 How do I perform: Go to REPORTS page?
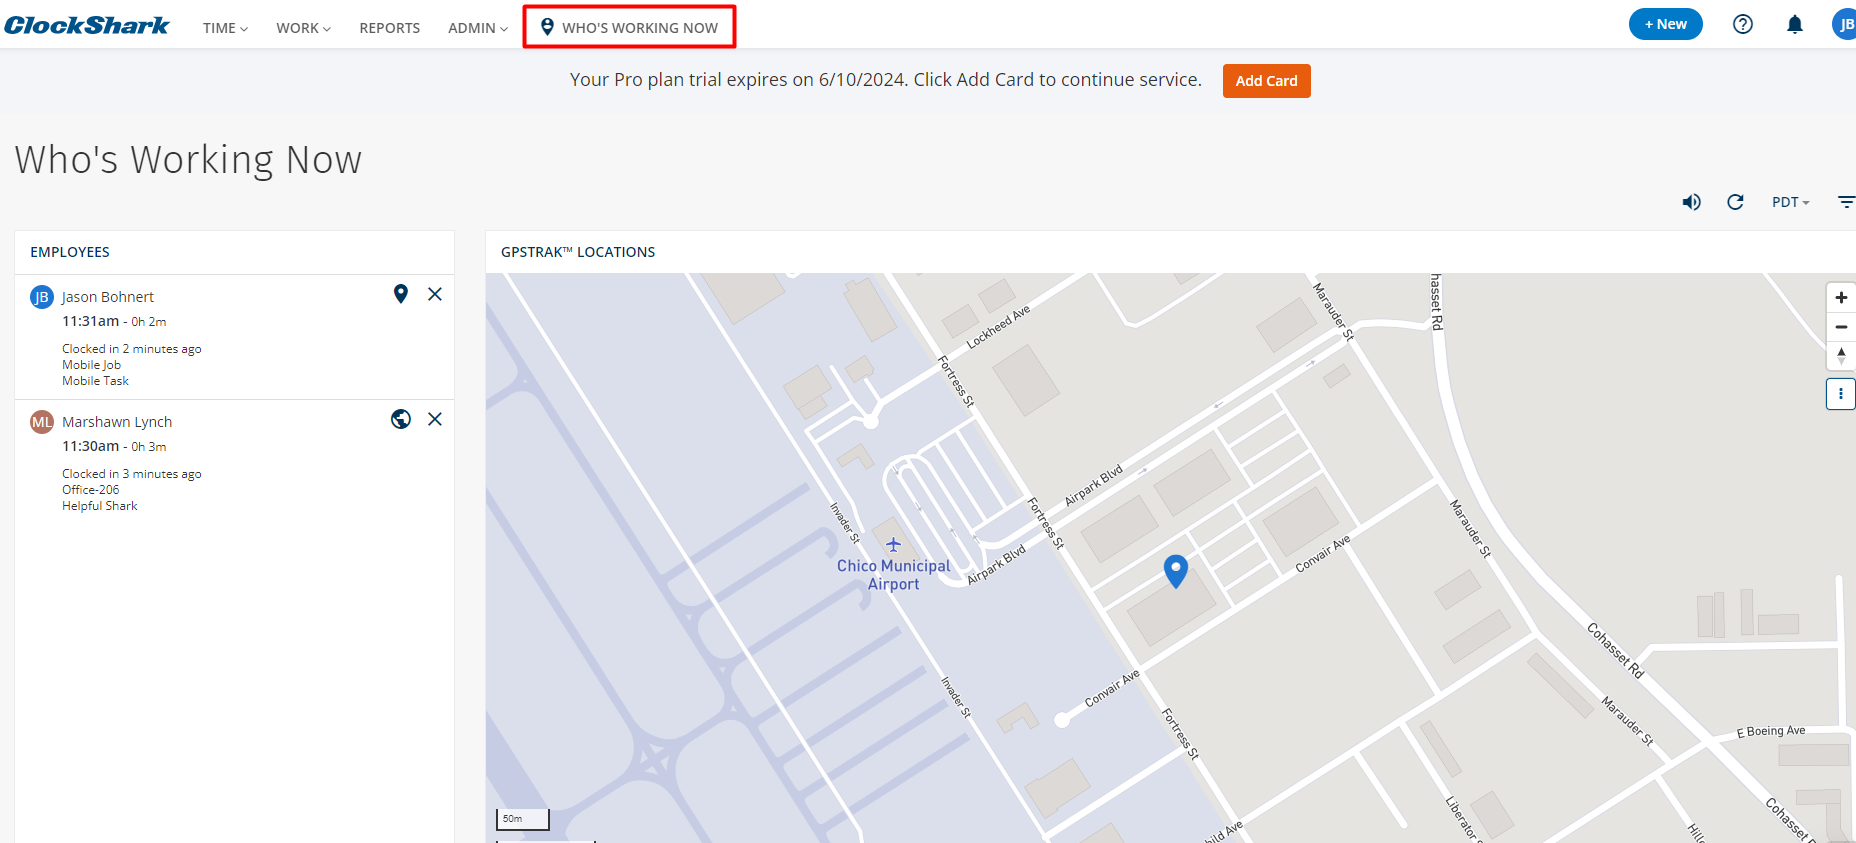[x=389, y=28]
